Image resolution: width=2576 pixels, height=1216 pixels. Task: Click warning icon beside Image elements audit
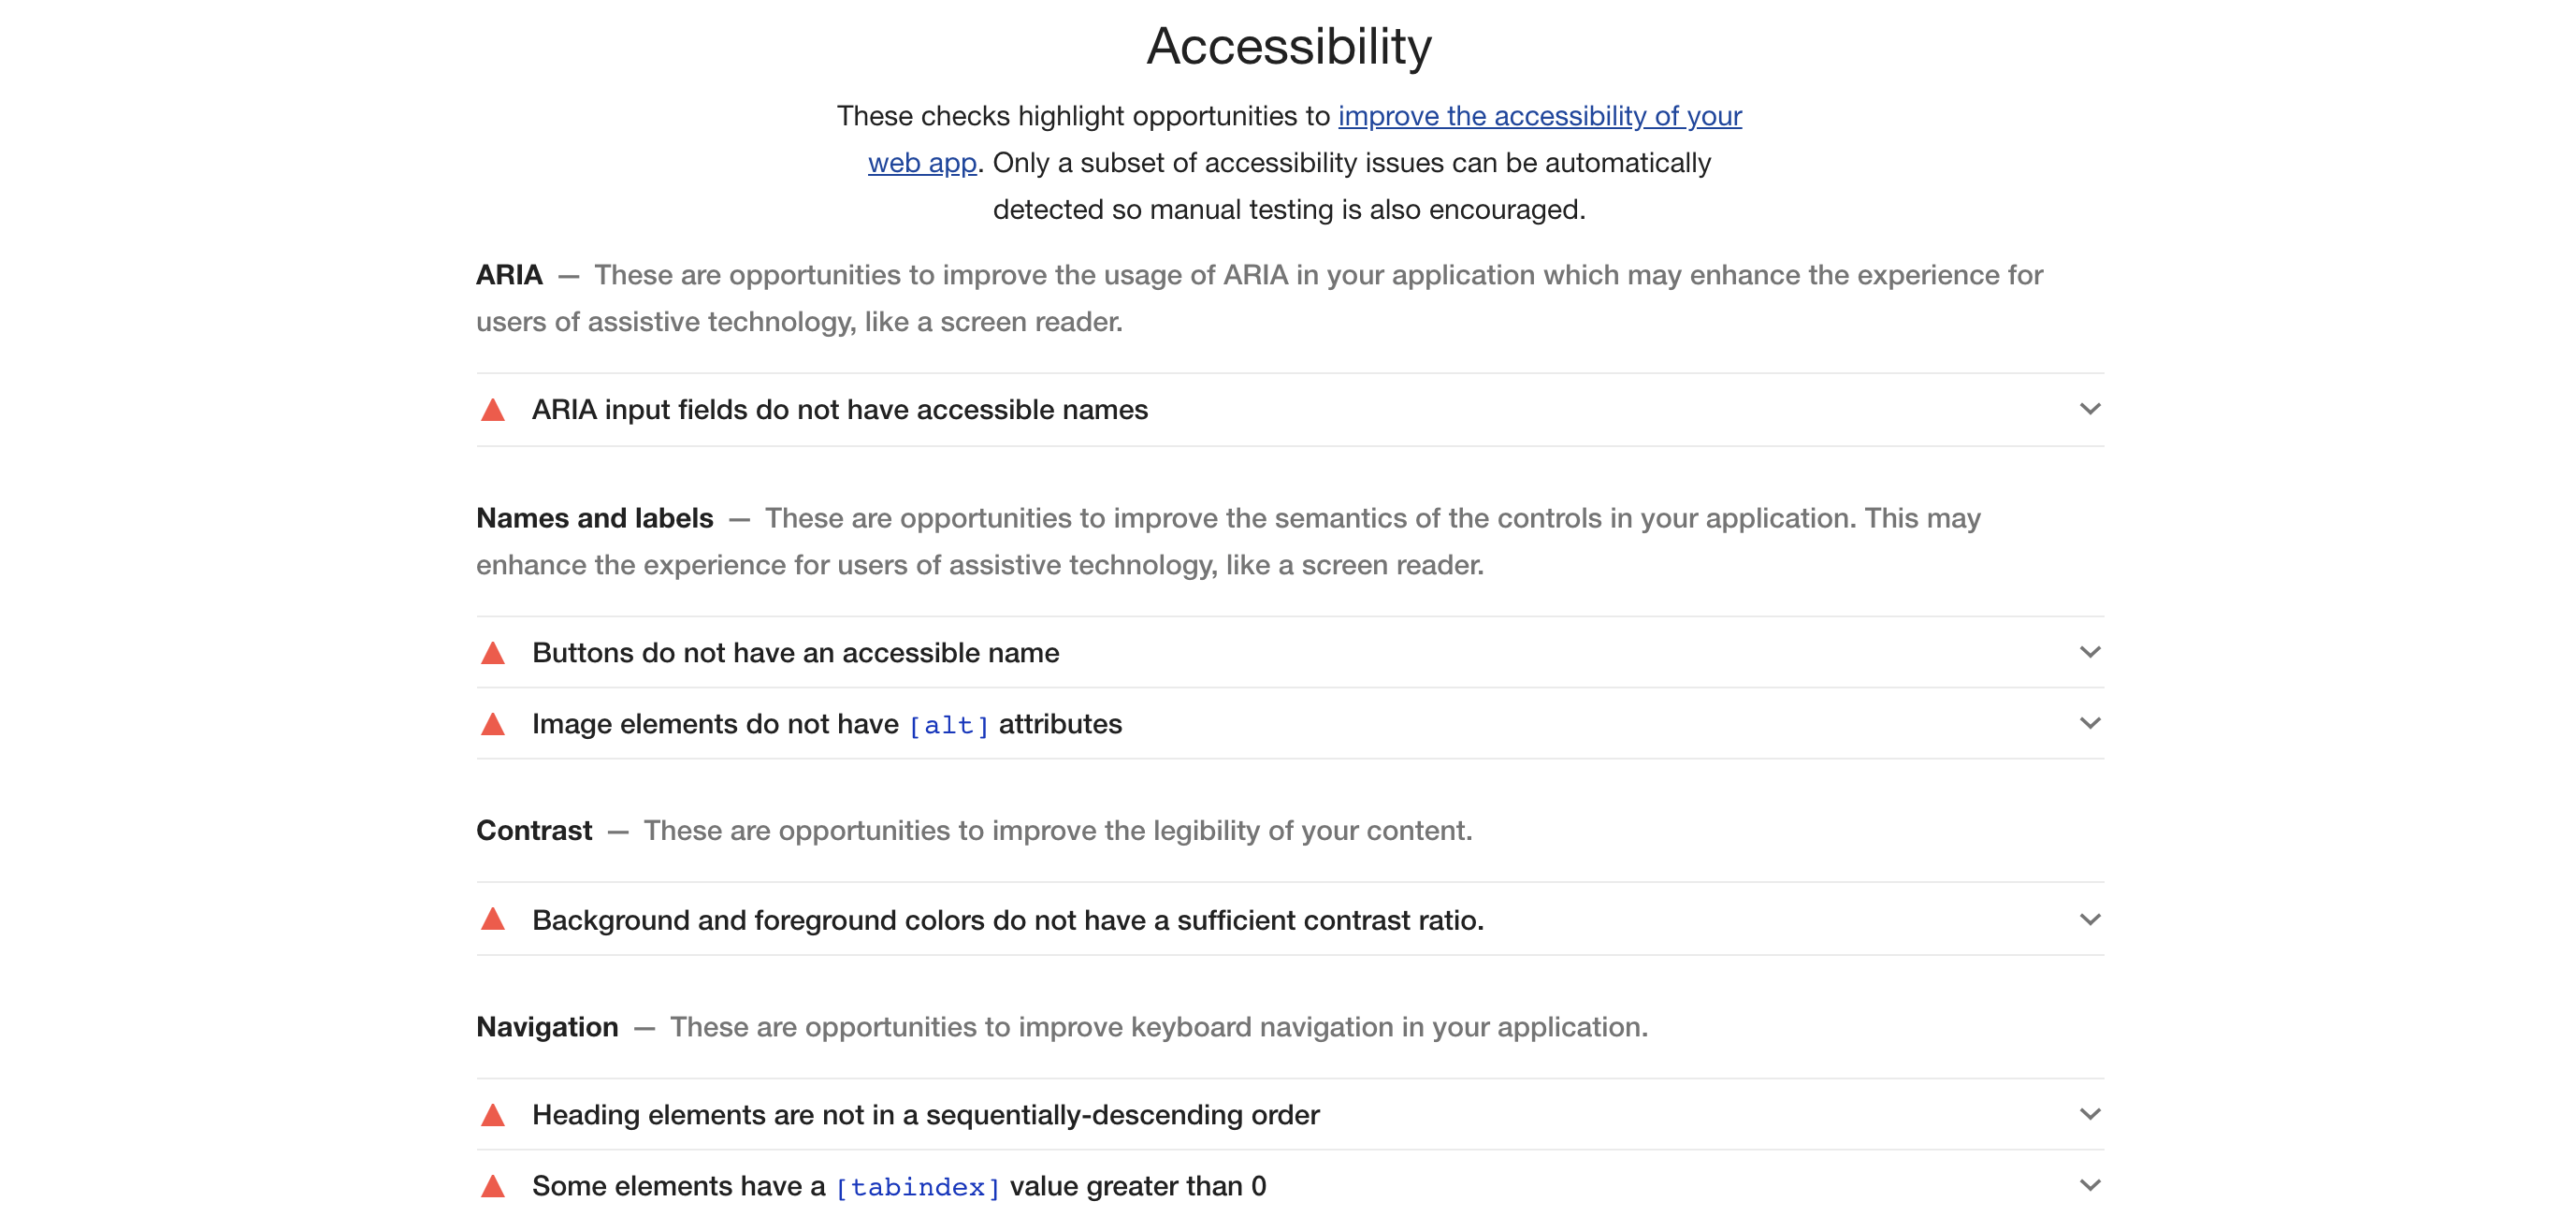click(x=493, y=724)
